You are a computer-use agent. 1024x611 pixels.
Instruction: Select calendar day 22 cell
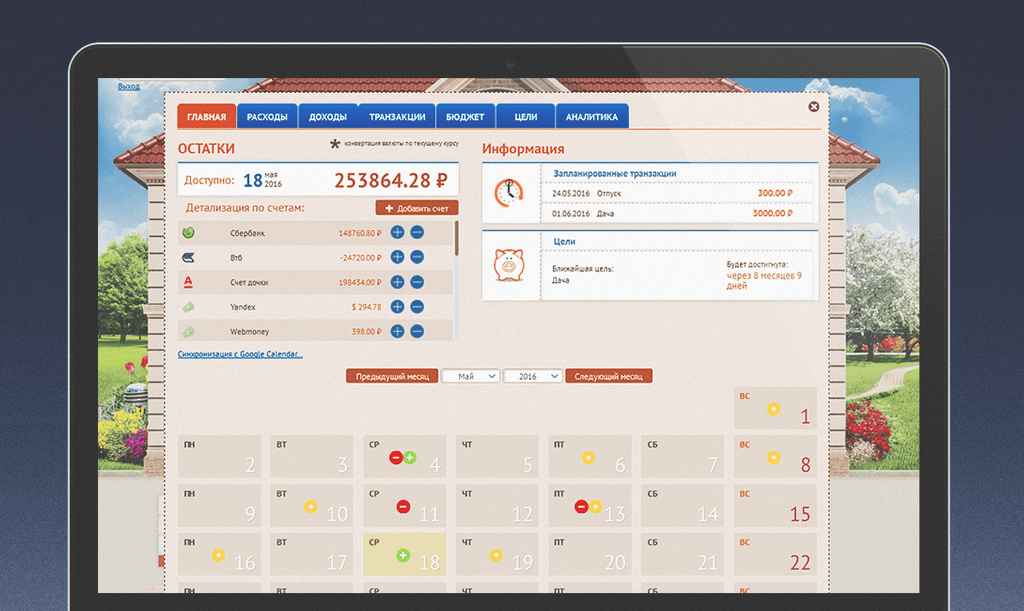775,554
